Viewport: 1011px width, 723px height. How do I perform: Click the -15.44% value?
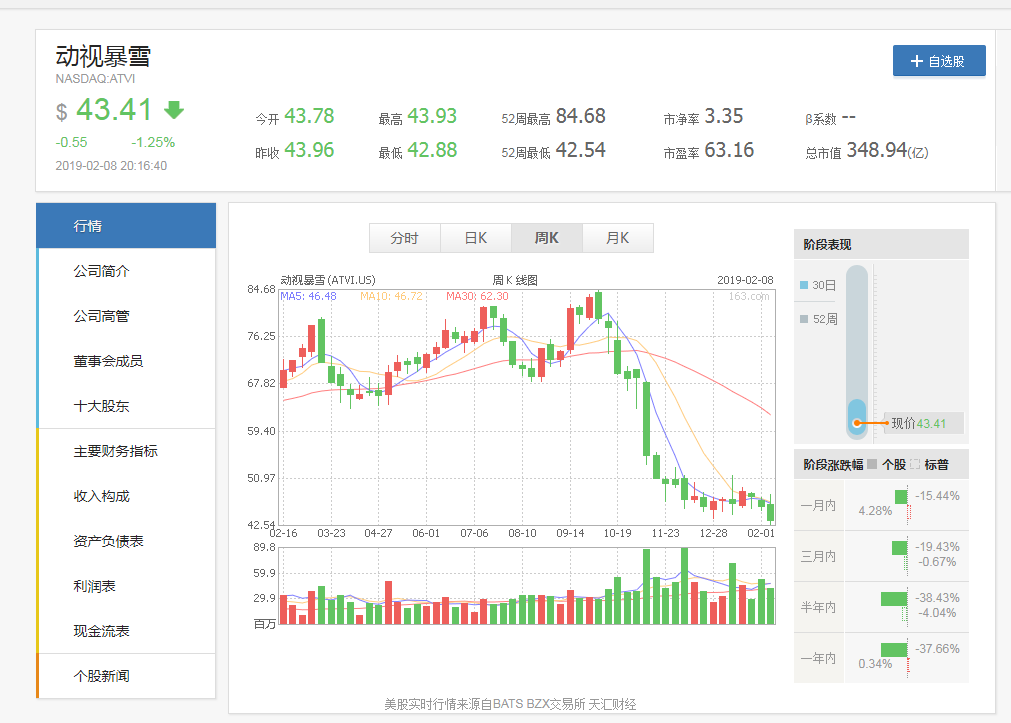(x=937, y=496)
